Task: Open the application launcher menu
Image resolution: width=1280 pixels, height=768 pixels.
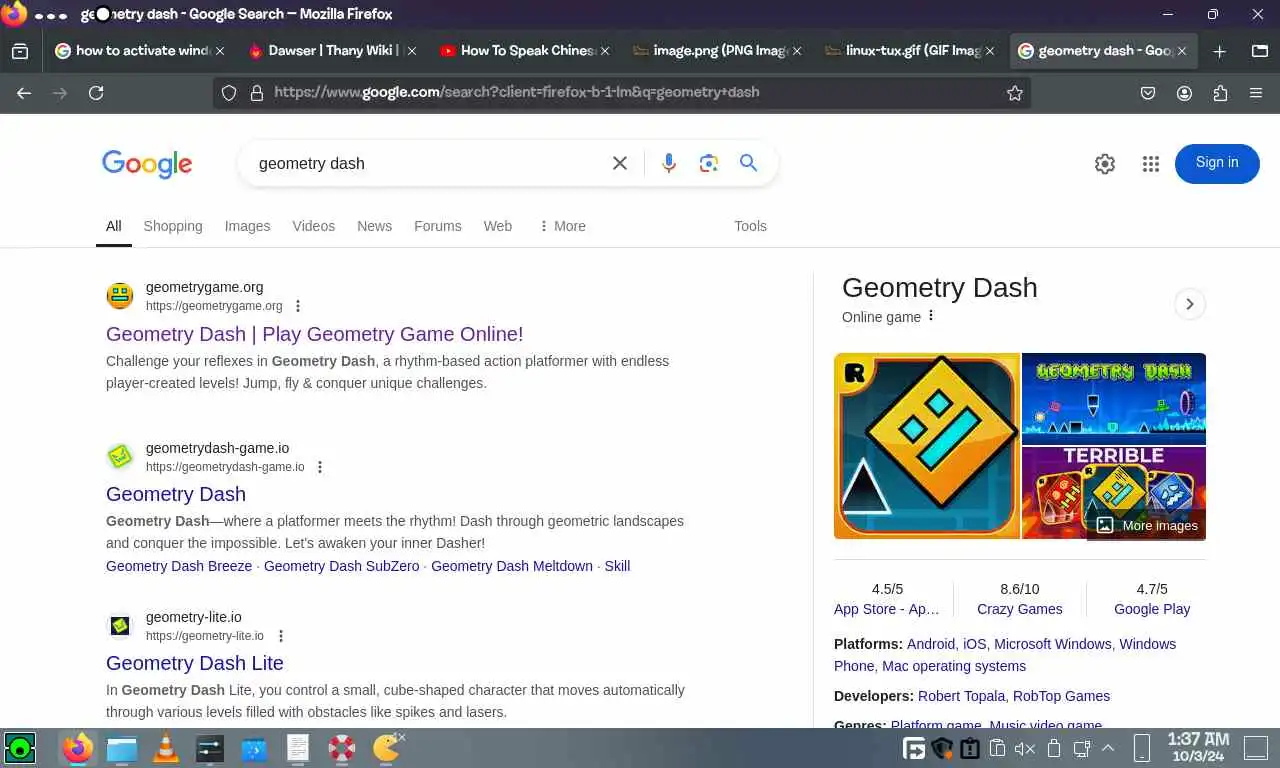Action: [20, 748]
